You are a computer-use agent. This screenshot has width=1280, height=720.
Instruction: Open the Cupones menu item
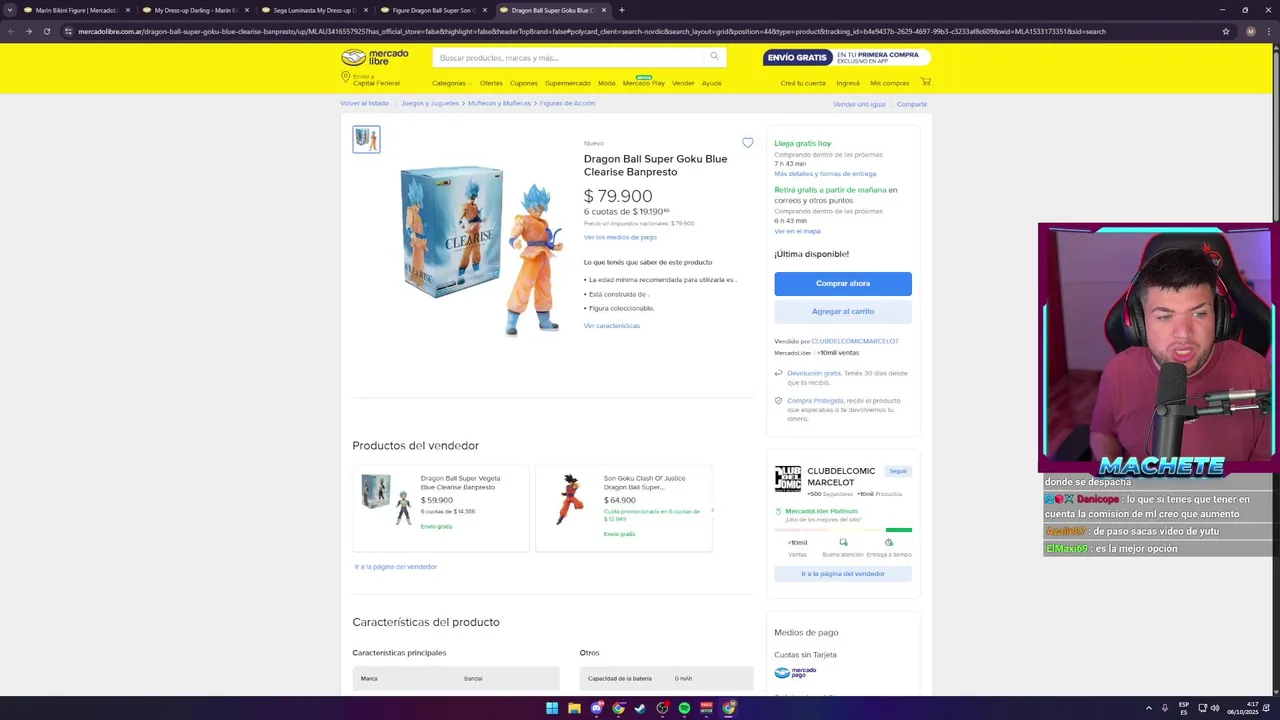(523, 83)
